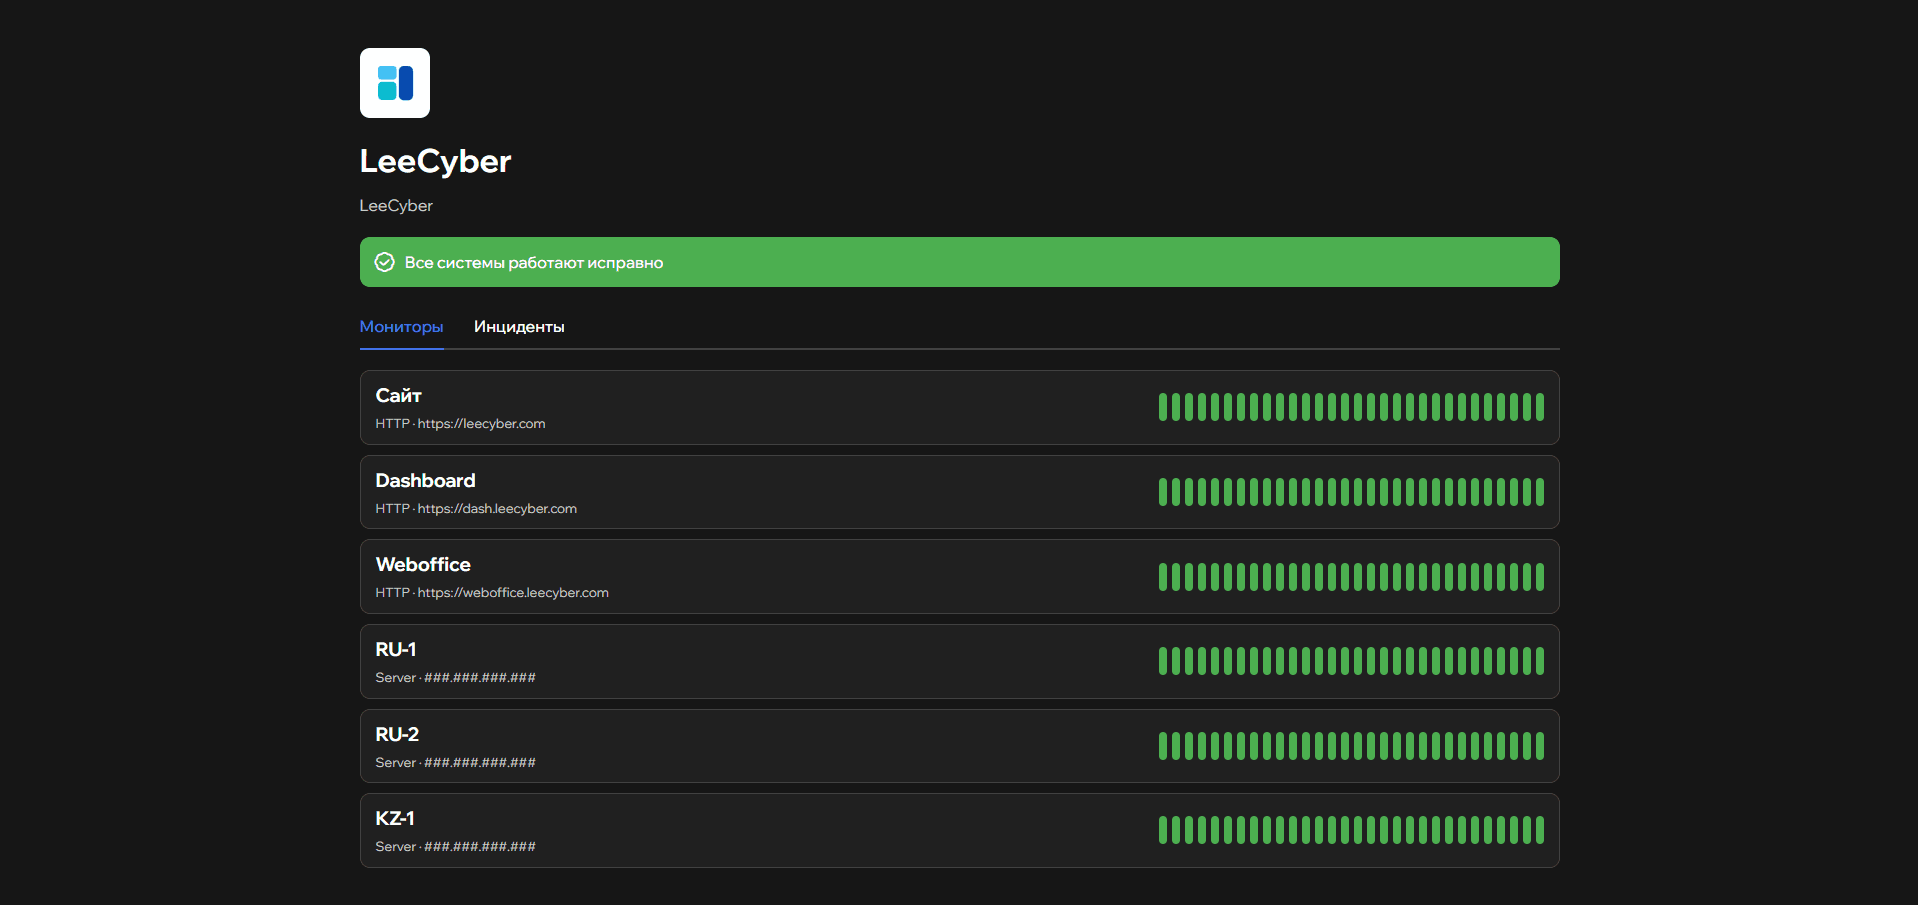Select the RU-2 server monitor
The width and height of the screenshot is (1918, 905).
tap(397, 735)
